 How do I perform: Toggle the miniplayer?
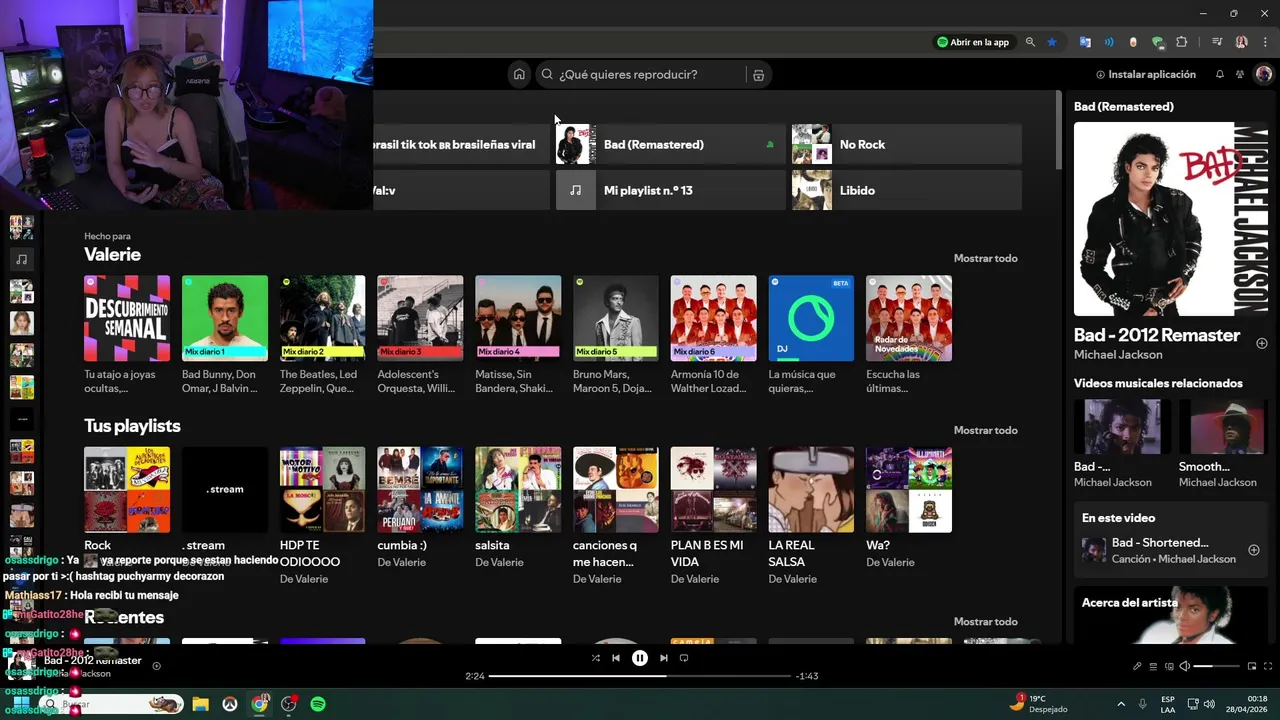point(1251,666)
